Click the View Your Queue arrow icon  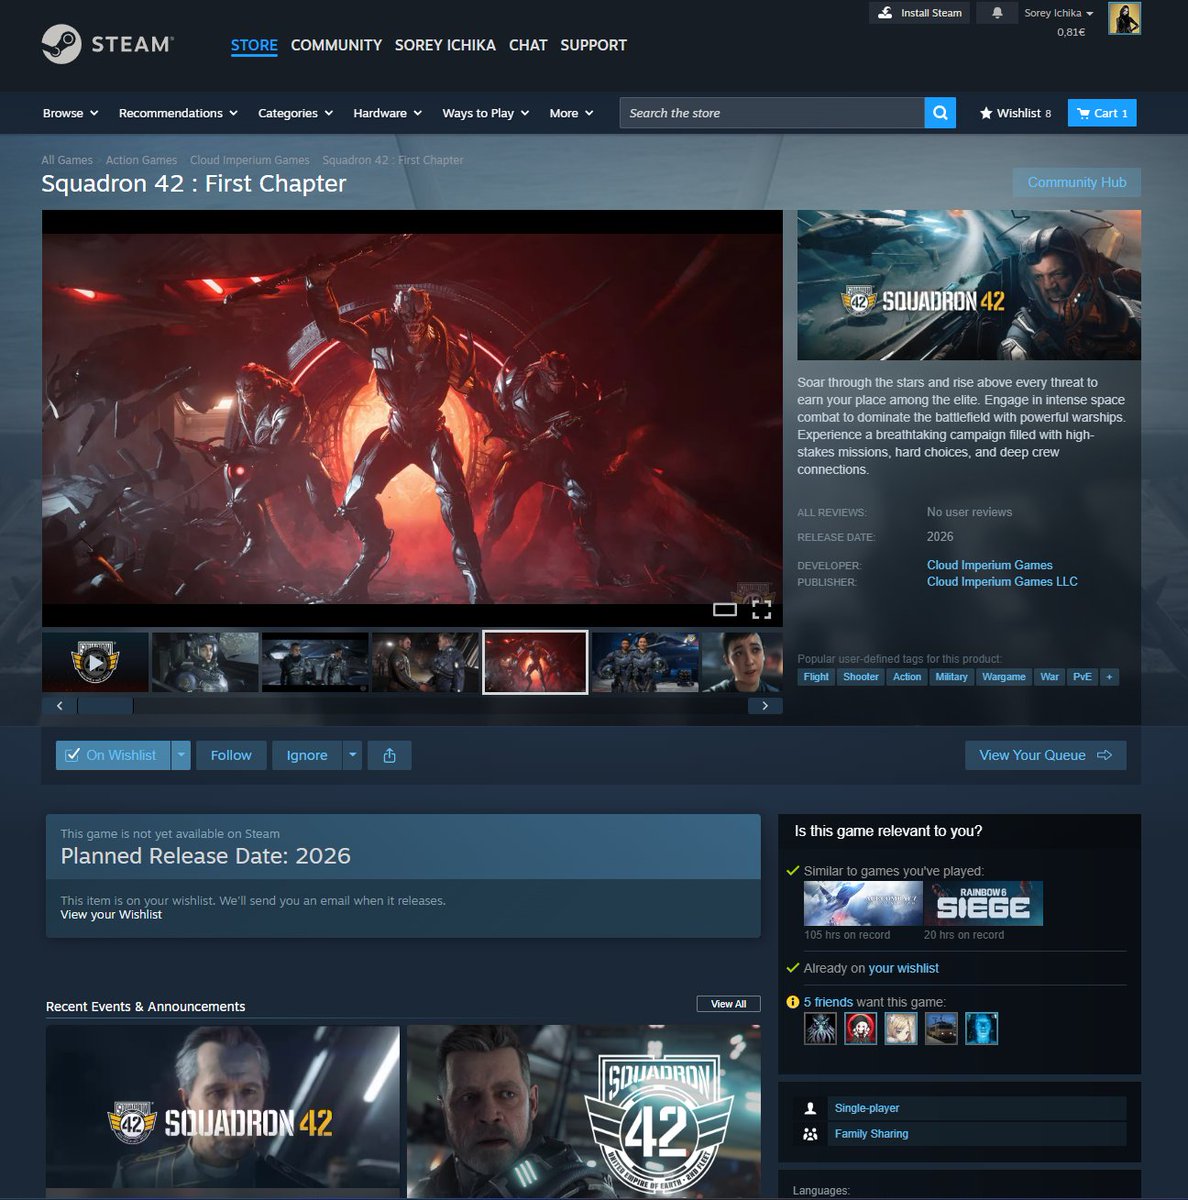click(1104, 755)
